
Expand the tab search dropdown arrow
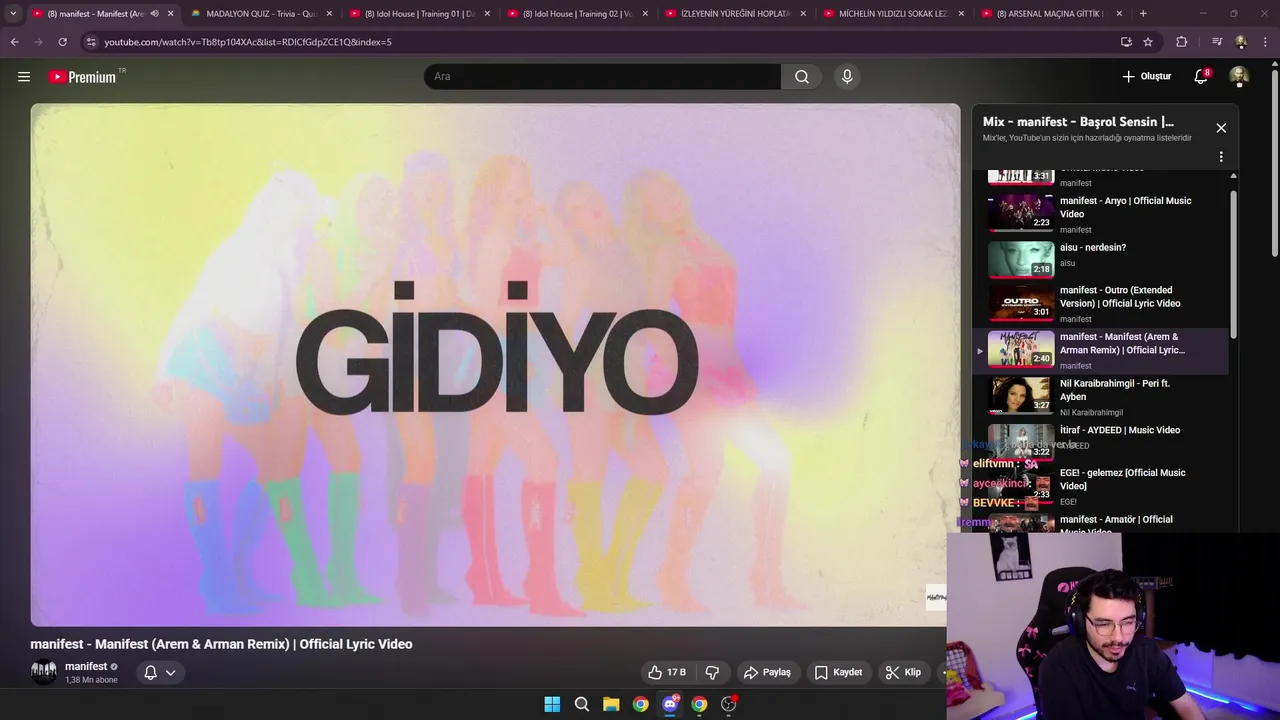[x=13, y=14]
